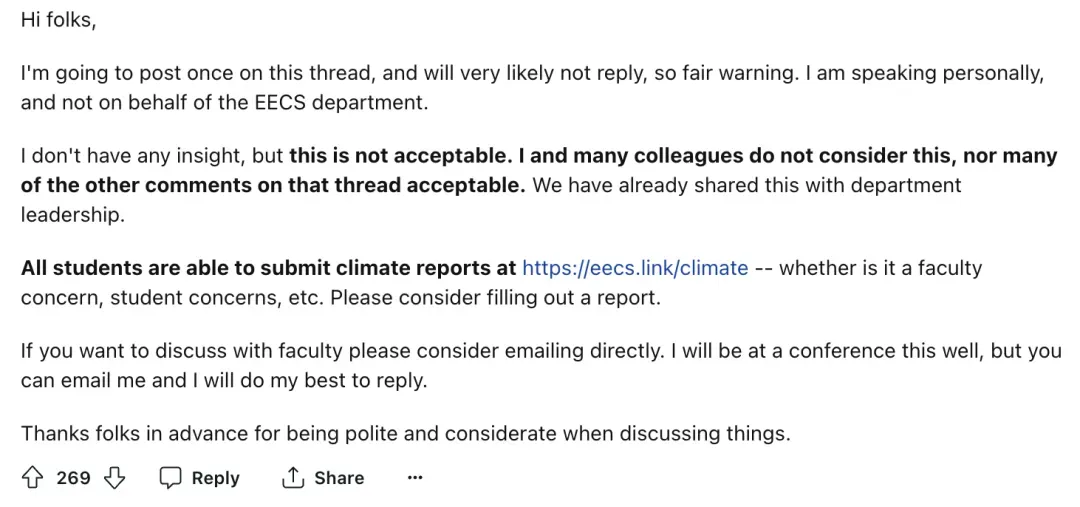1080x507 pixels.
Task: Open the eecs.link/climate link
Action: (x=635, y=268)
